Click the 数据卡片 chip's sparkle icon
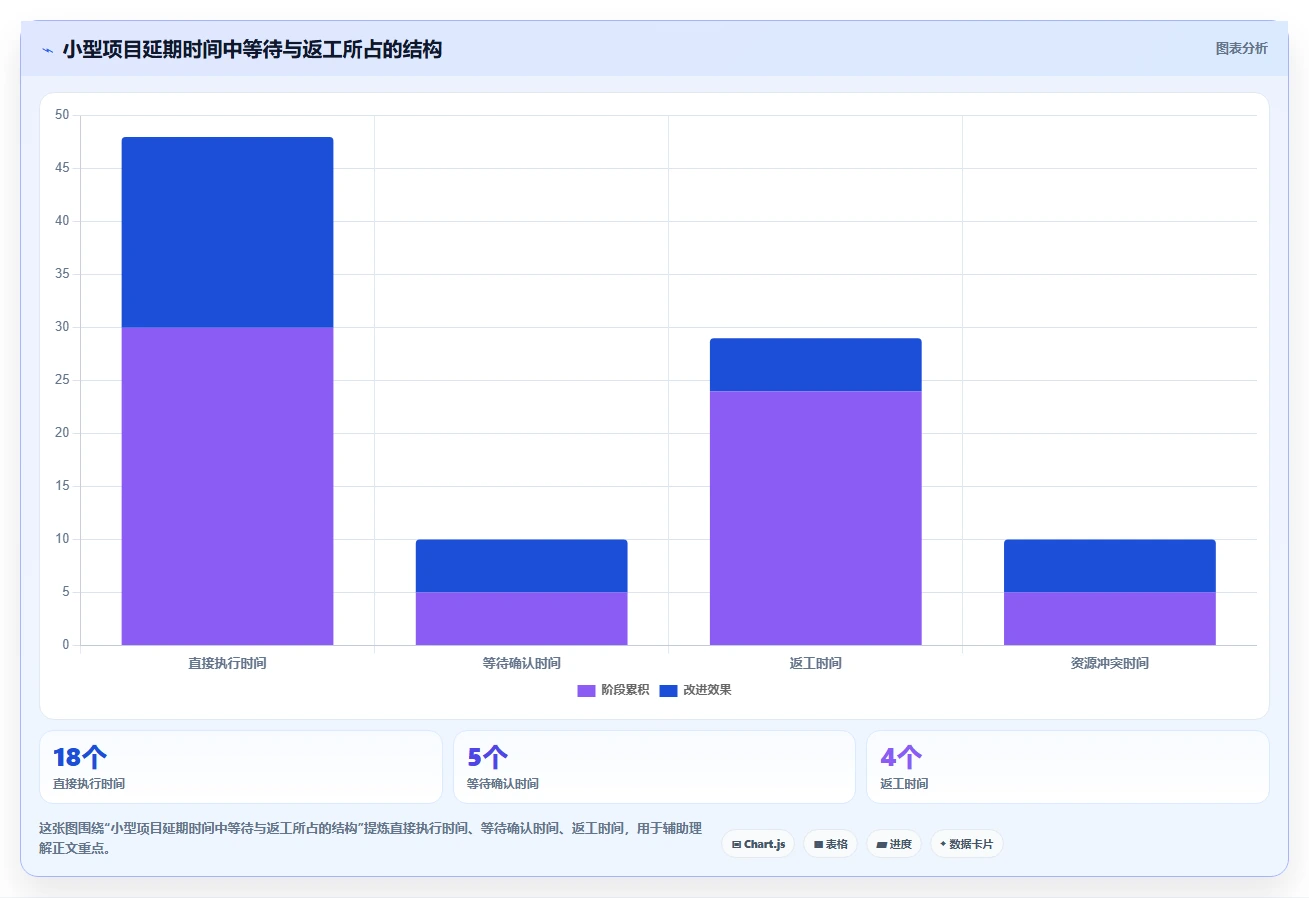This screenshot has height=898, width=1309. (x=943, y=845)
